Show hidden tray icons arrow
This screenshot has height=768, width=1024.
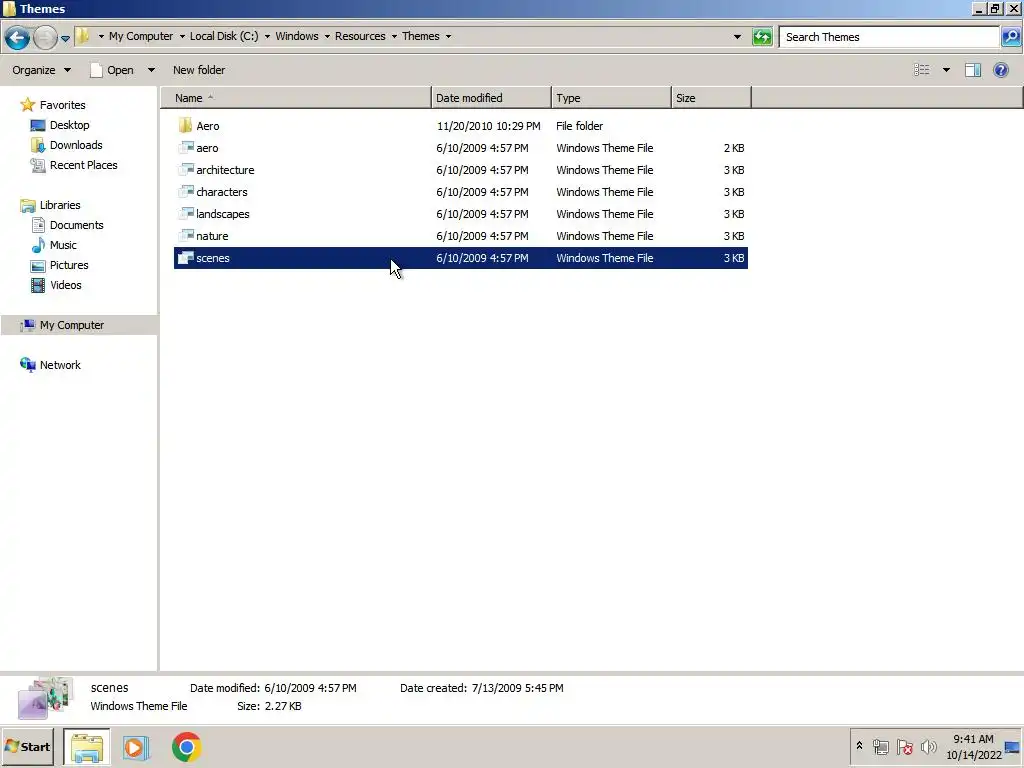[x=859, y=746]
